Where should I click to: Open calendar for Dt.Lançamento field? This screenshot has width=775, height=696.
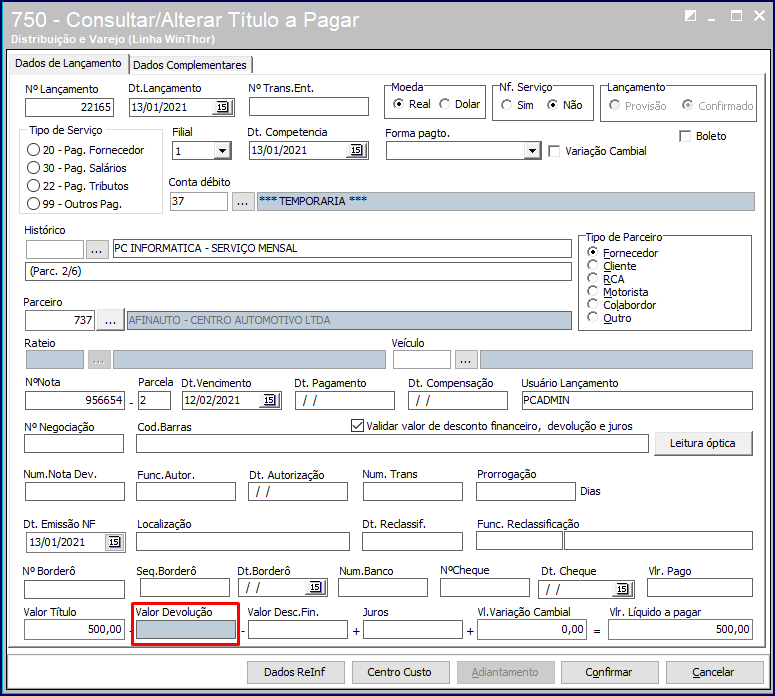click(x=222, y=107)
